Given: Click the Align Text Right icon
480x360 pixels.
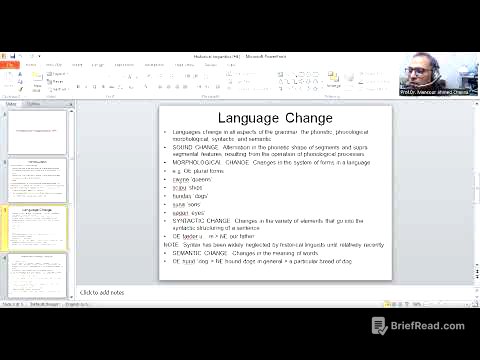Looking at the screenshot, I should point(177,87).
